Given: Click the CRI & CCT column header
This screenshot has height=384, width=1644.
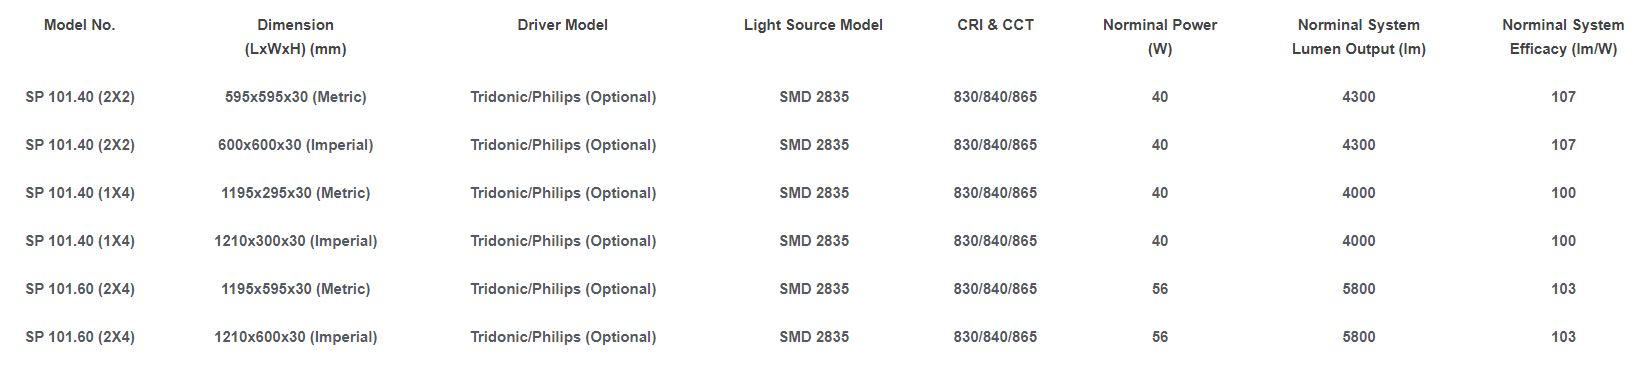Looking at the screenshot, I should coord(995,25).
